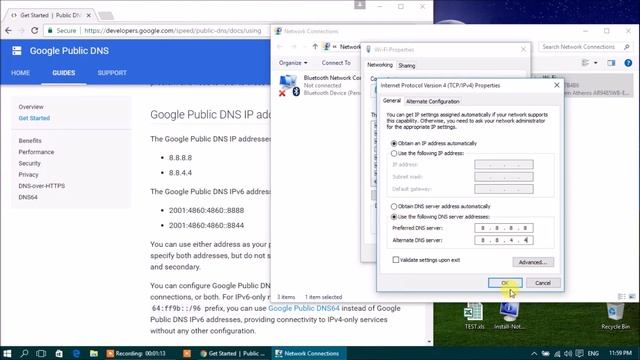Open the Google Public DNS menu icon

click(x=17, y=51)
